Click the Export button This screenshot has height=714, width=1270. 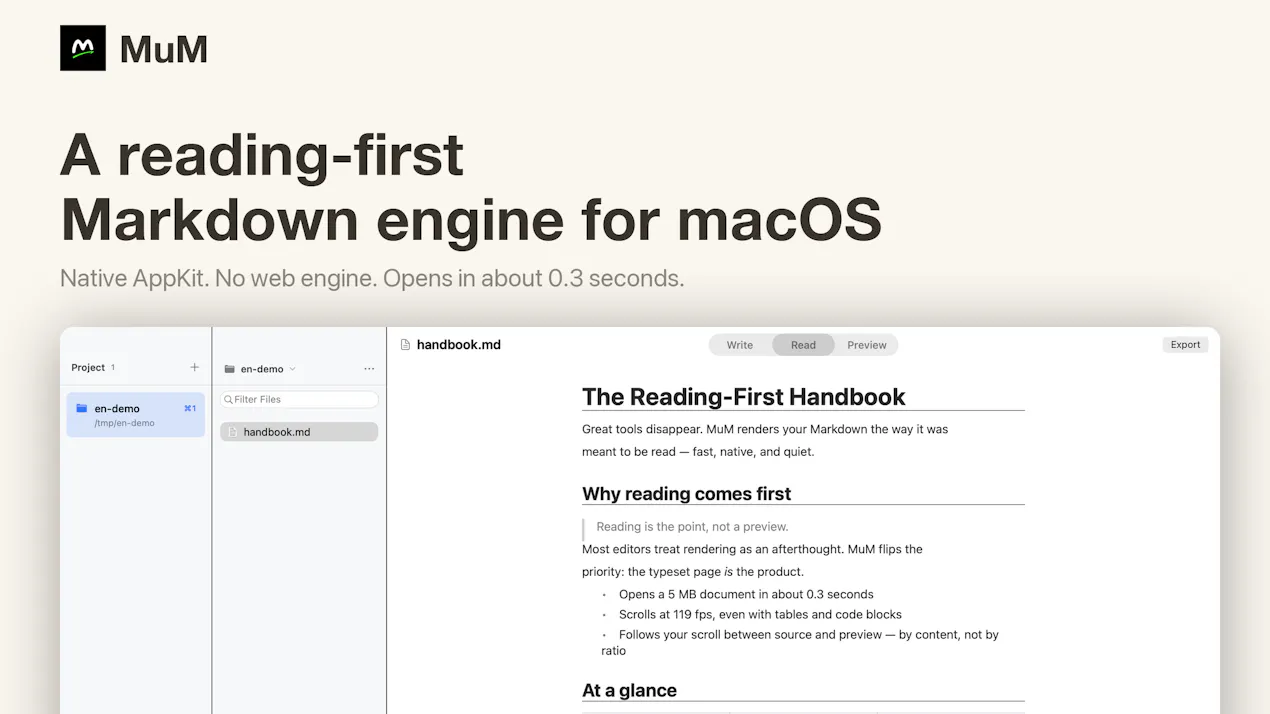(x=1185, y=344)
